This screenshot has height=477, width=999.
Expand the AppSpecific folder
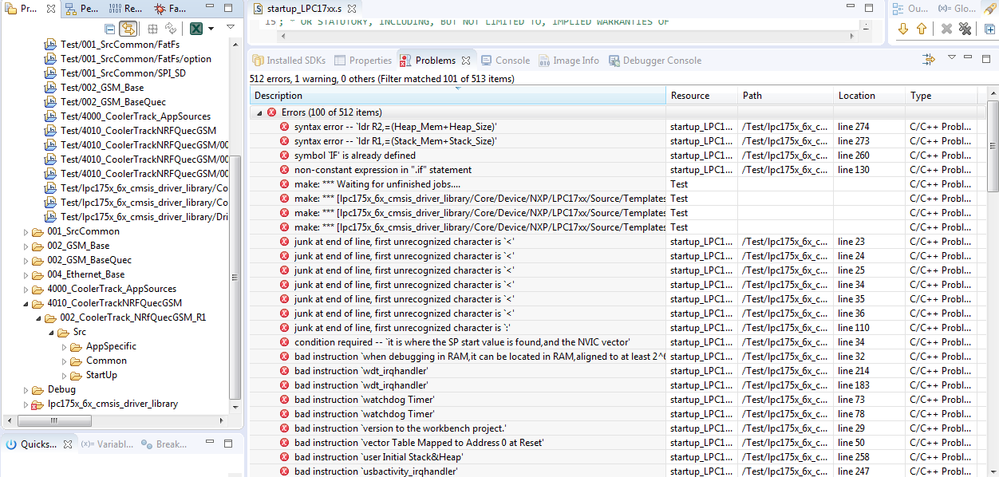pos(64,346)
